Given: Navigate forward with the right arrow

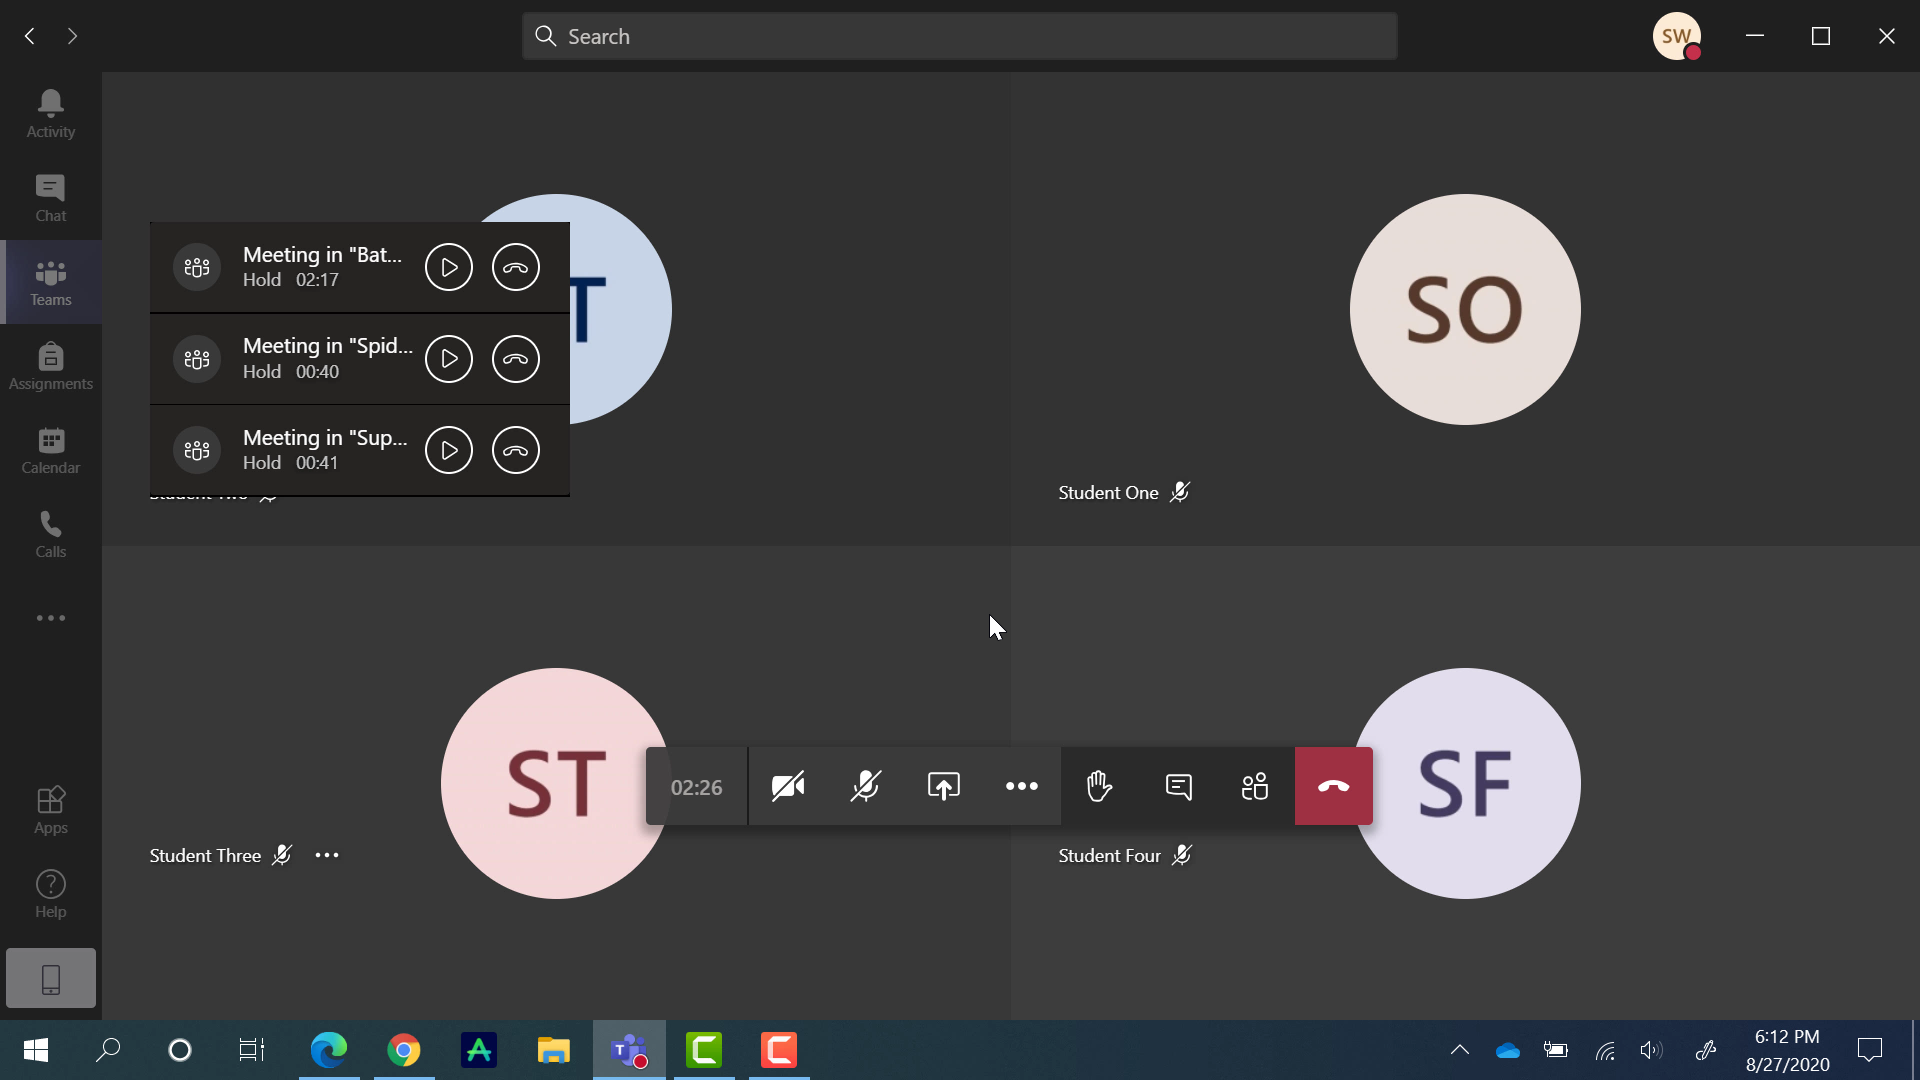Looking at the screenshot, I should point(72,36).
